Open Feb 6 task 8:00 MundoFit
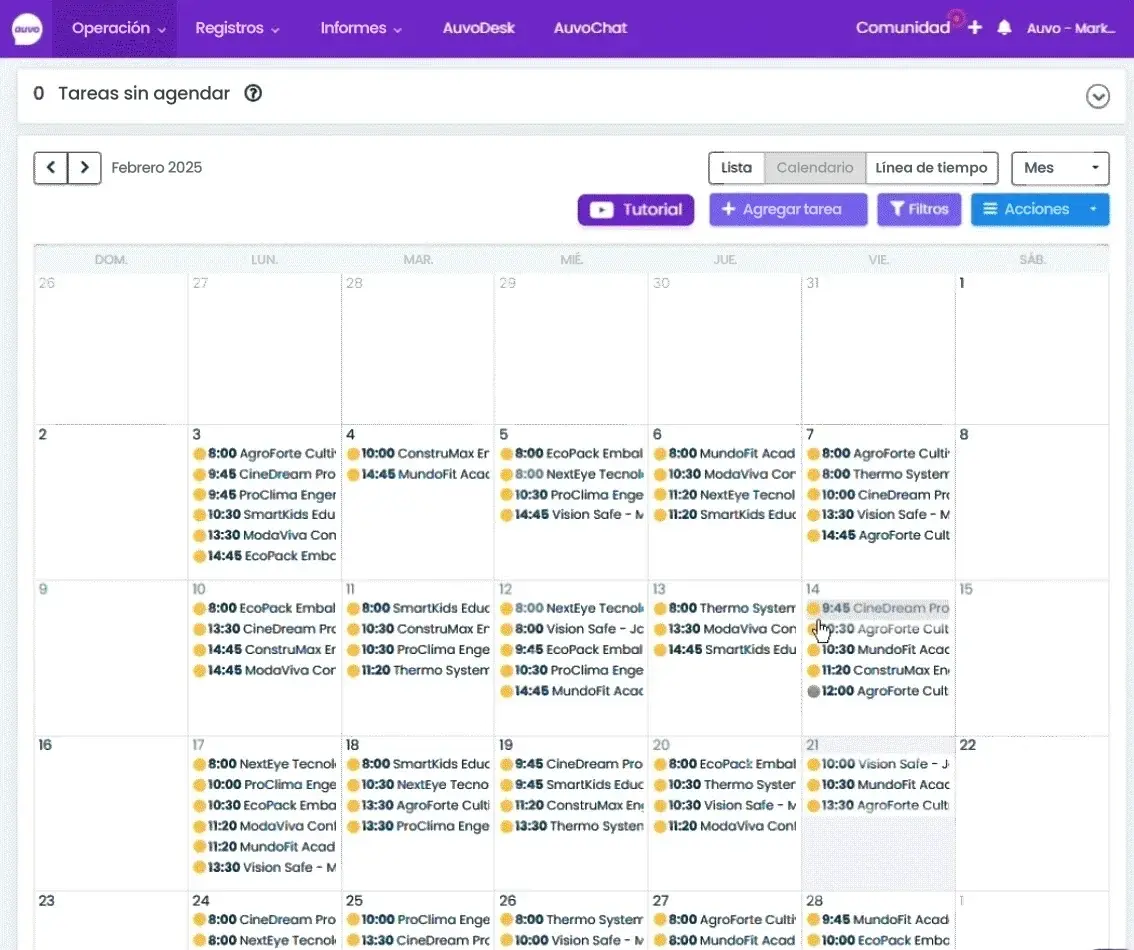1134x950 pixels. [x=725, y=454]
